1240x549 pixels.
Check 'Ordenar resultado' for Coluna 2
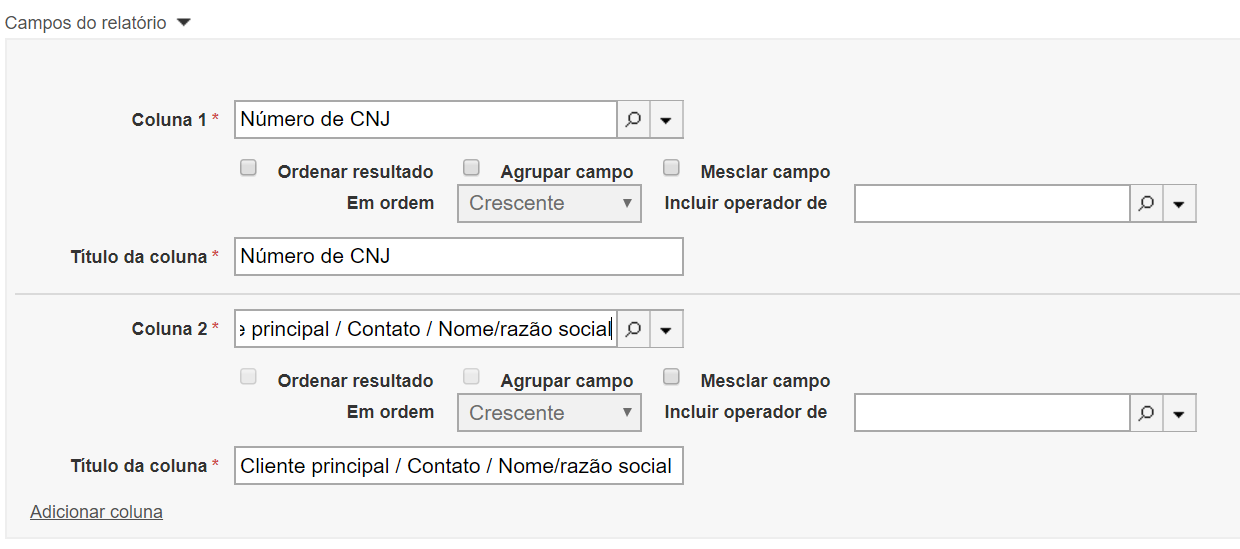click(249, 377)
